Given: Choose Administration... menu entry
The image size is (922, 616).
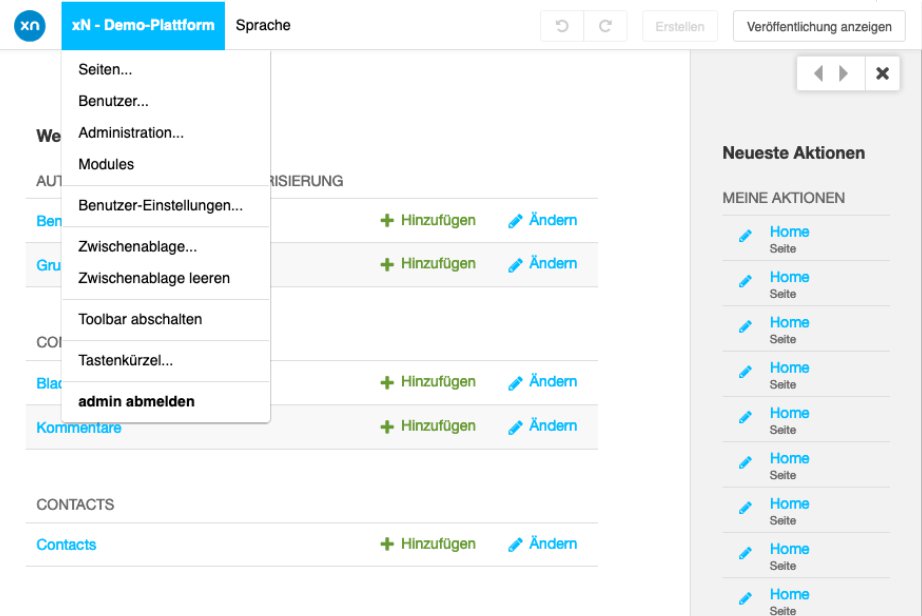Looking at the screenshot, I should 131,133.
